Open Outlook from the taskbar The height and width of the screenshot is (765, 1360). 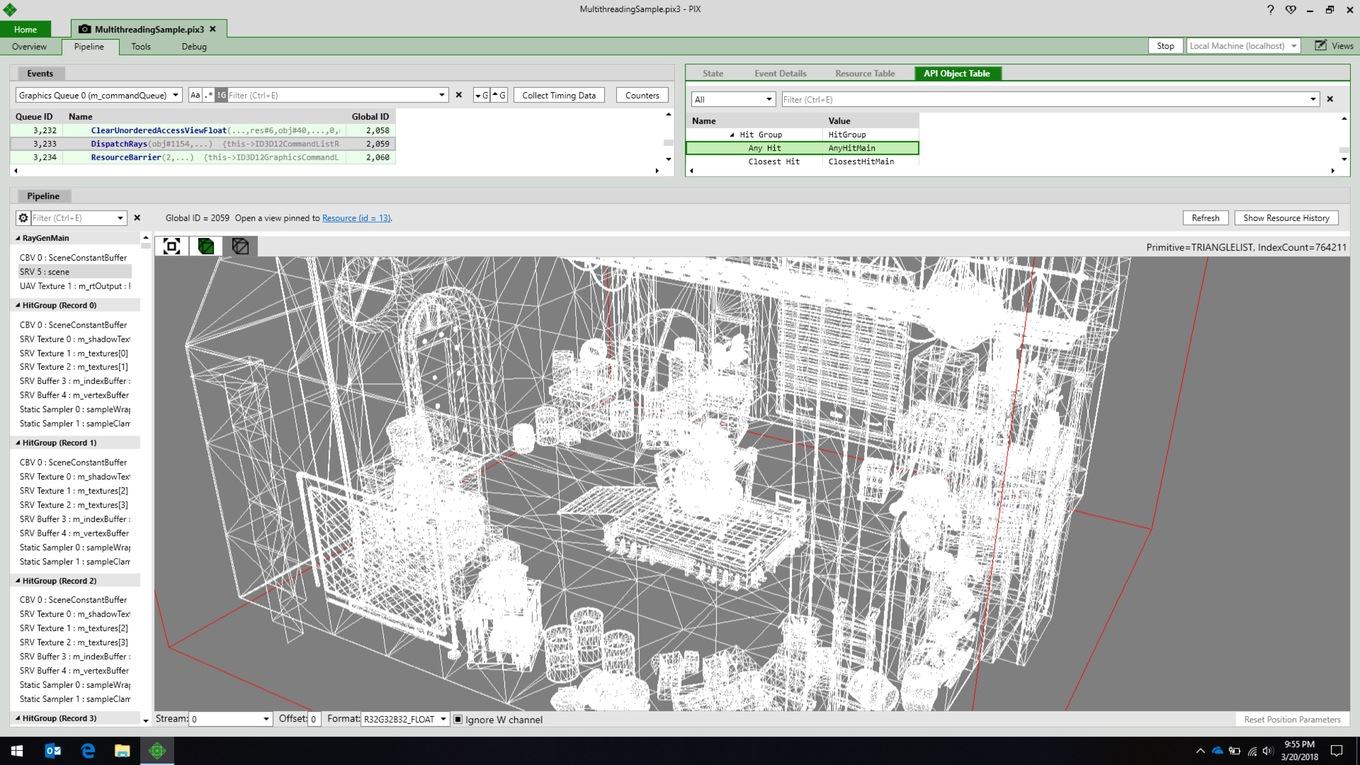[x=54, y=750]
